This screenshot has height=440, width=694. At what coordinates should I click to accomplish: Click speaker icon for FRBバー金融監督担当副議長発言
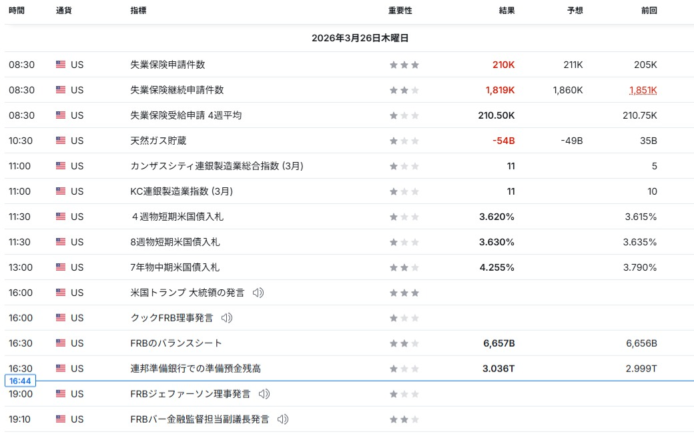tap(283, 419)
